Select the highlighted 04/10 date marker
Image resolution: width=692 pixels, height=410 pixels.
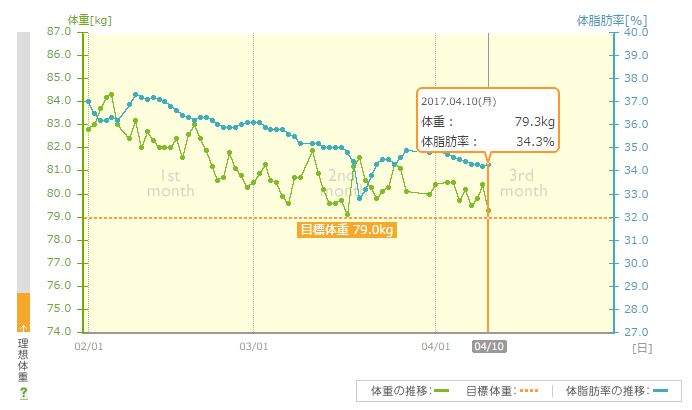[488, 346]
